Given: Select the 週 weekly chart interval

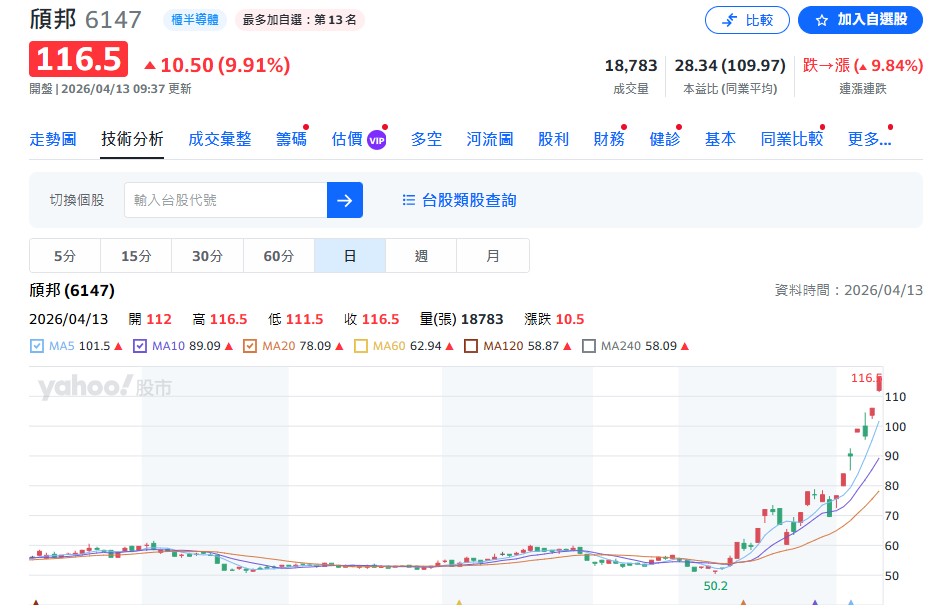Looking at the screenshot, I should click(421, 256).
